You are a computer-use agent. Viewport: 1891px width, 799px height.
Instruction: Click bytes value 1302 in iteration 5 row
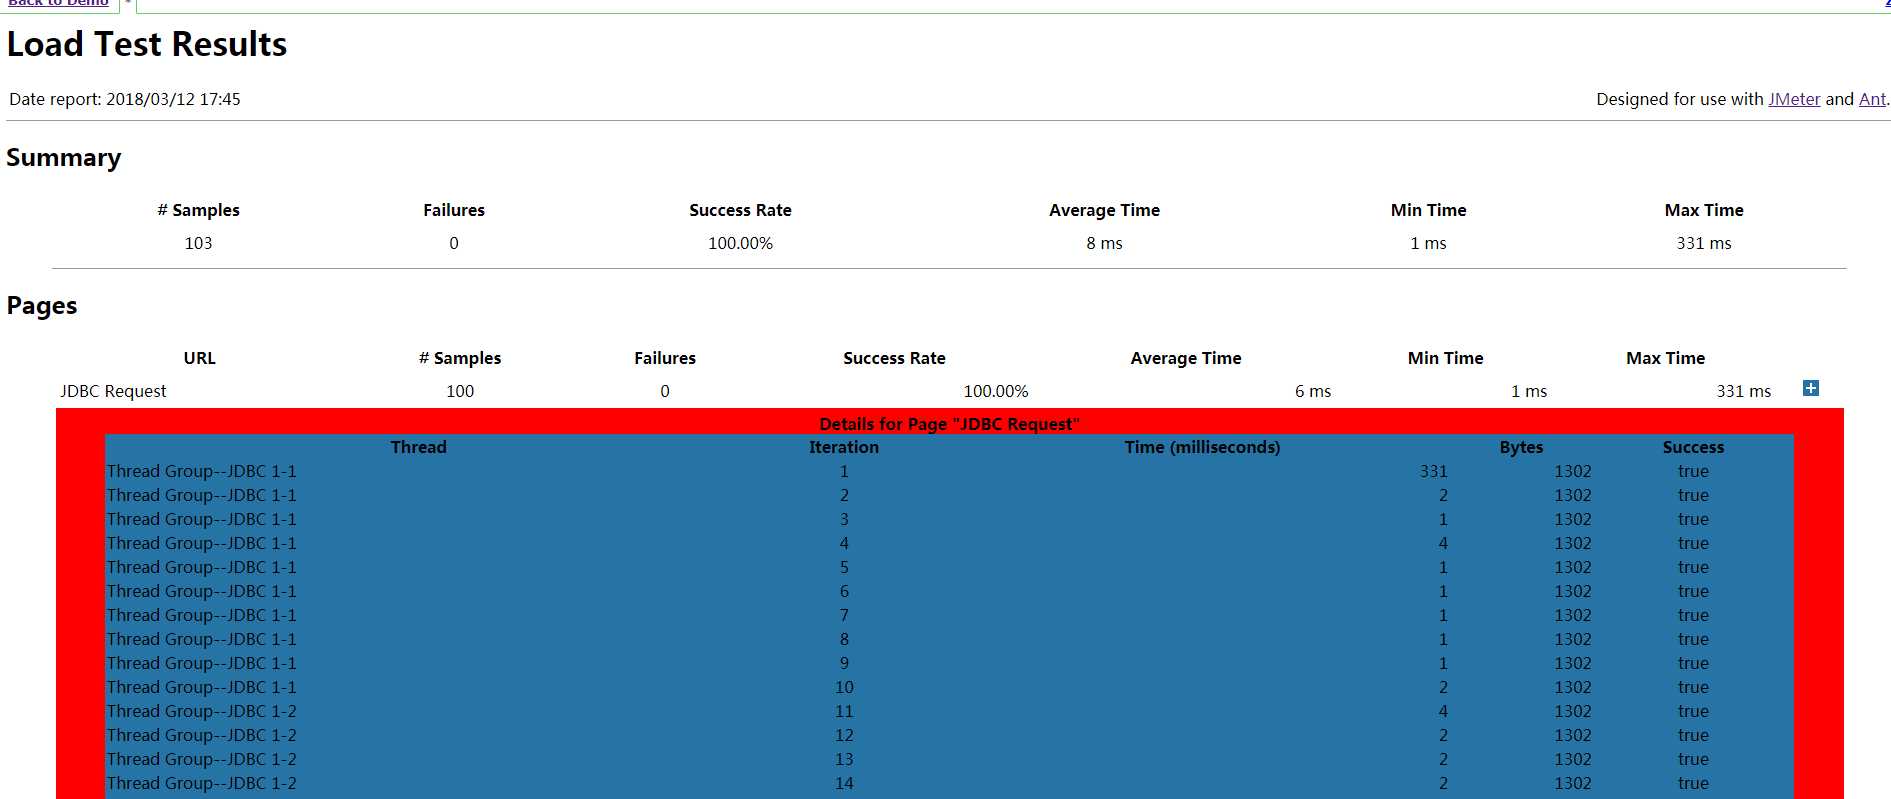(1572, 567)
